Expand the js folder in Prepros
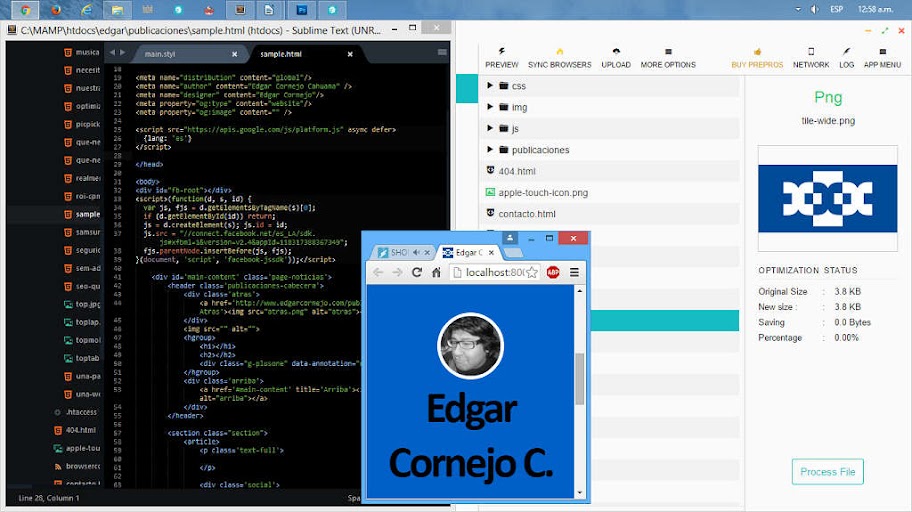 click(490, 128)
